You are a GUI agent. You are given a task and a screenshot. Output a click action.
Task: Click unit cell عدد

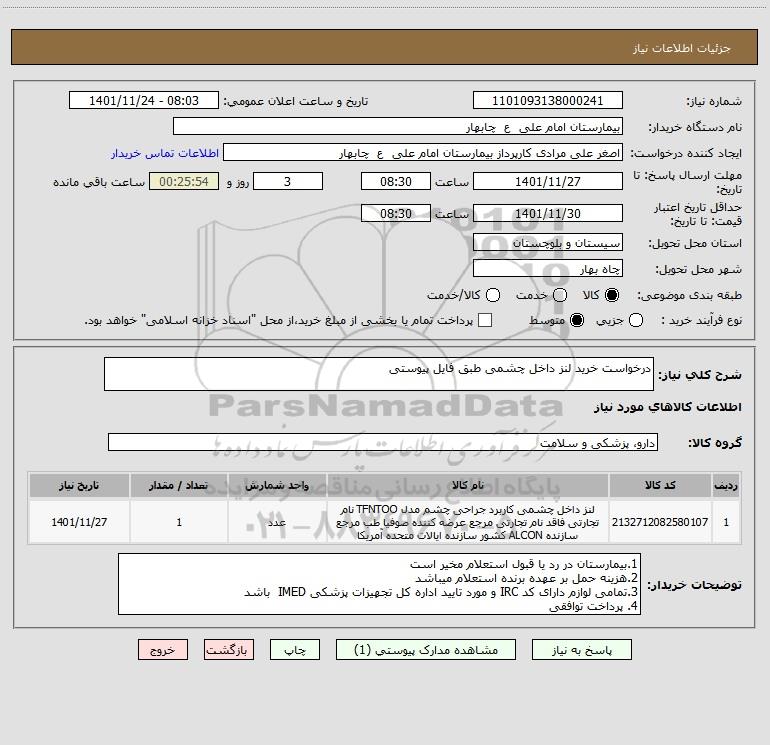click(x=277, y=522)
